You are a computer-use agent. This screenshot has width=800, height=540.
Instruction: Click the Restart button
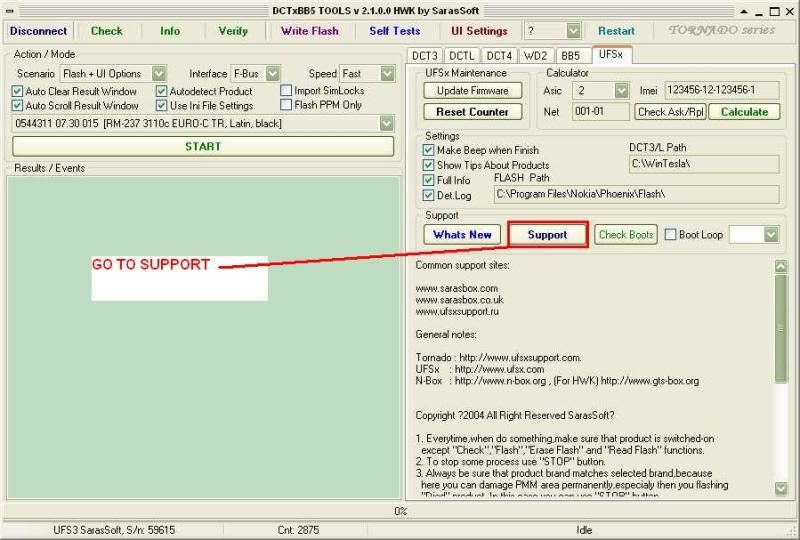tap(616, 31)
